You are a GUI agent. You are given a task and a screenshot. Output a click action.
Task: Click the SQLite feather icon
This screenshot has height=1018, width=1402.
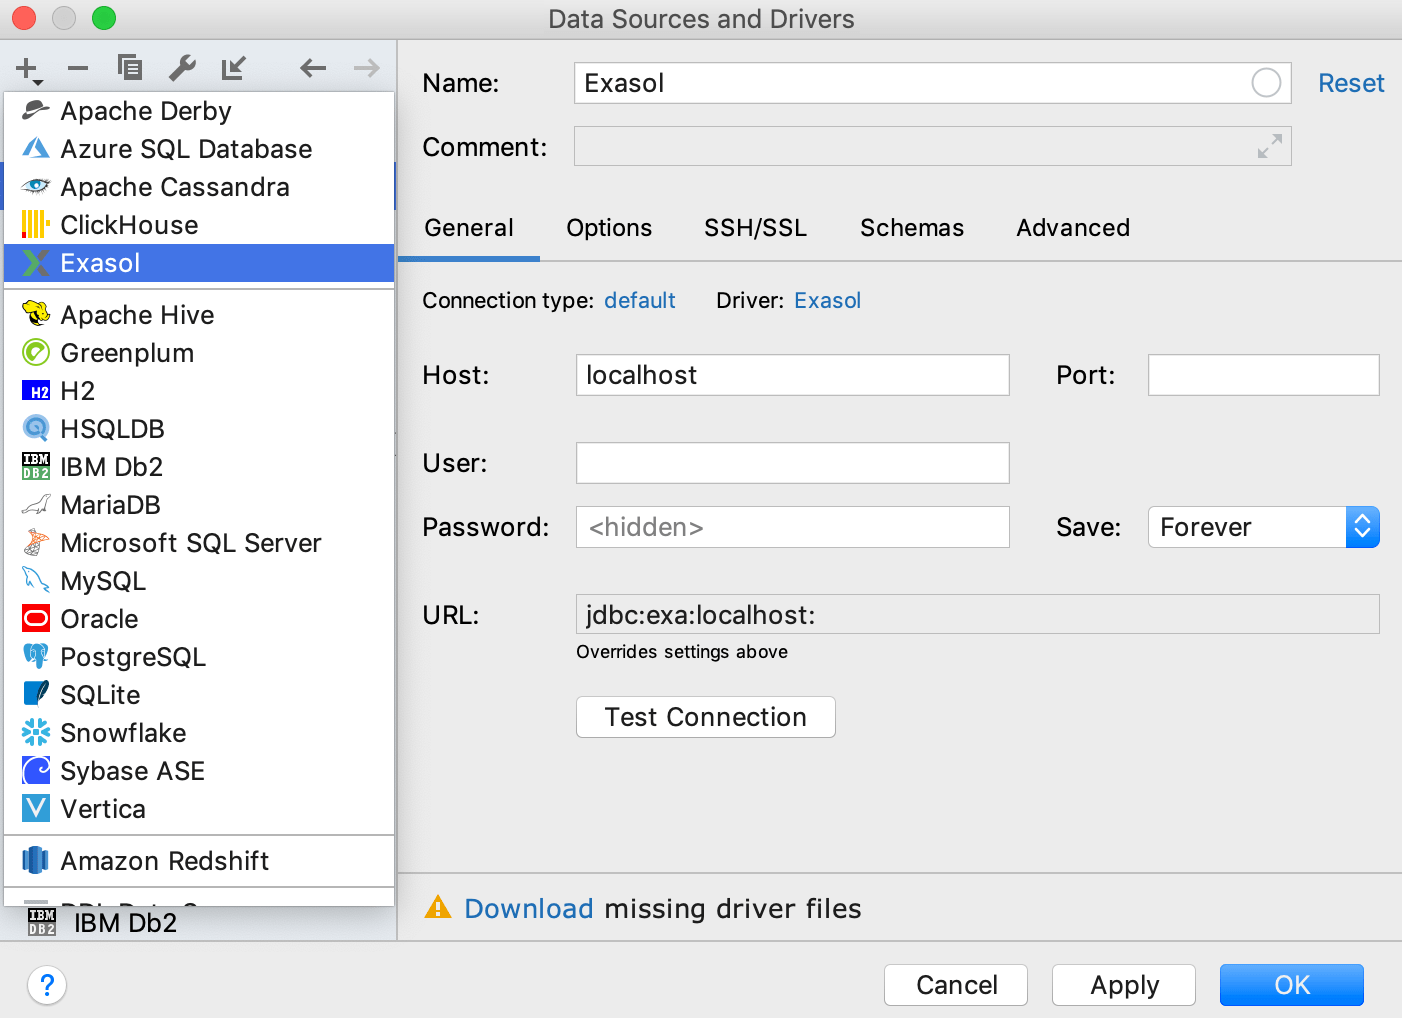pyautogui.click(x=36, y=695)
